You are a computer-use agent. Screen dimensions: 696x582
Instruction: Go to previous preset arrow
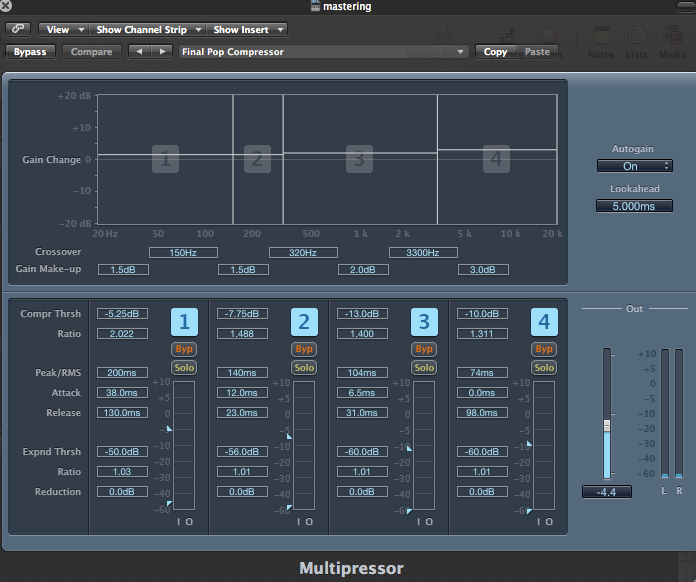[x=139, y=51]
